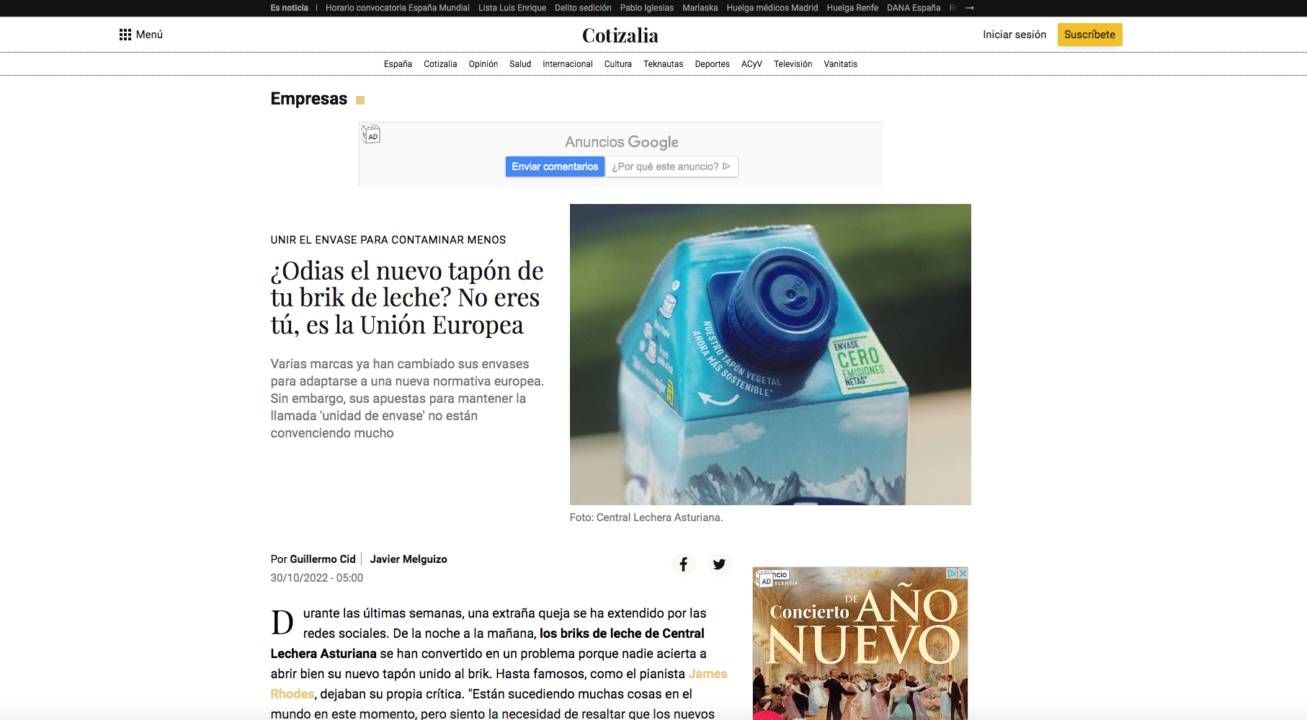Open 'Delito sedición' topic
Viewport: 1307px width, 720px height.
click(x=581, y=8)
